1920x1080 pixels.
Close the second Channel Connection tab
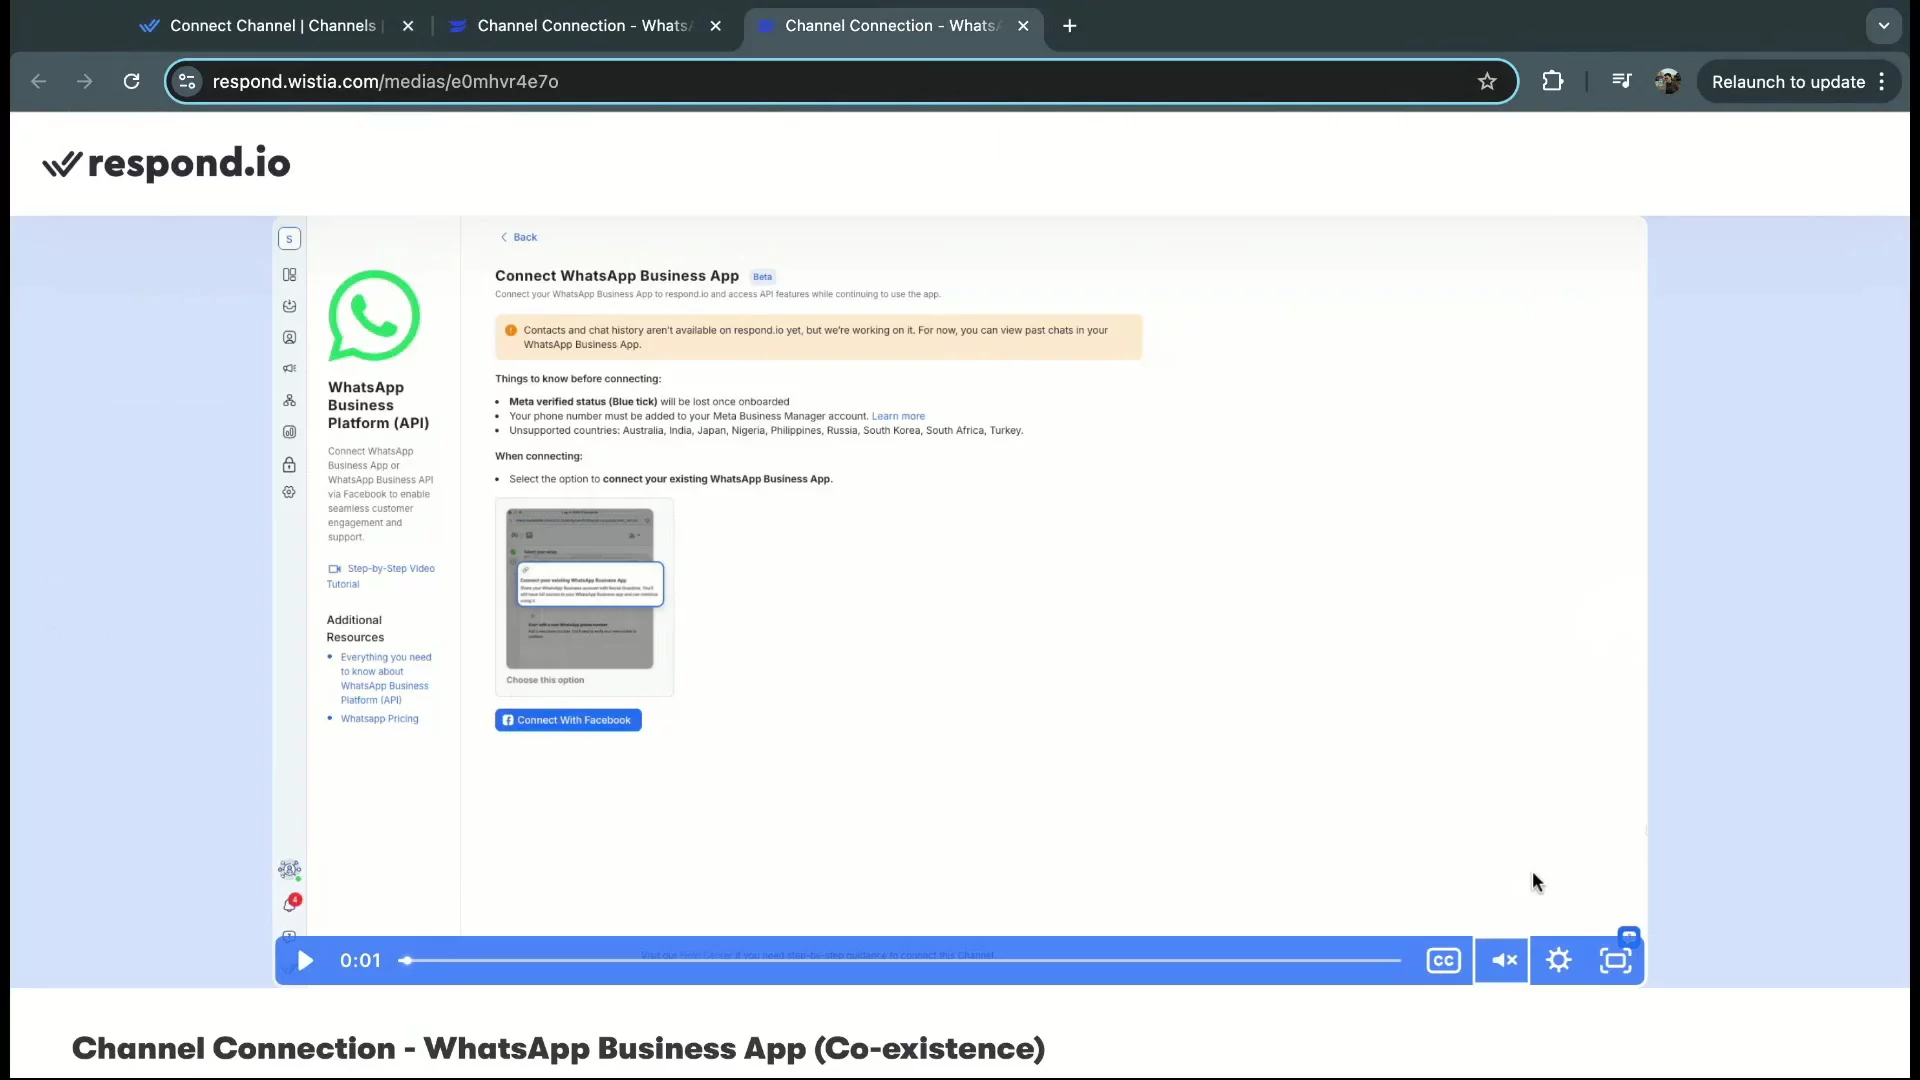point(716,26)
